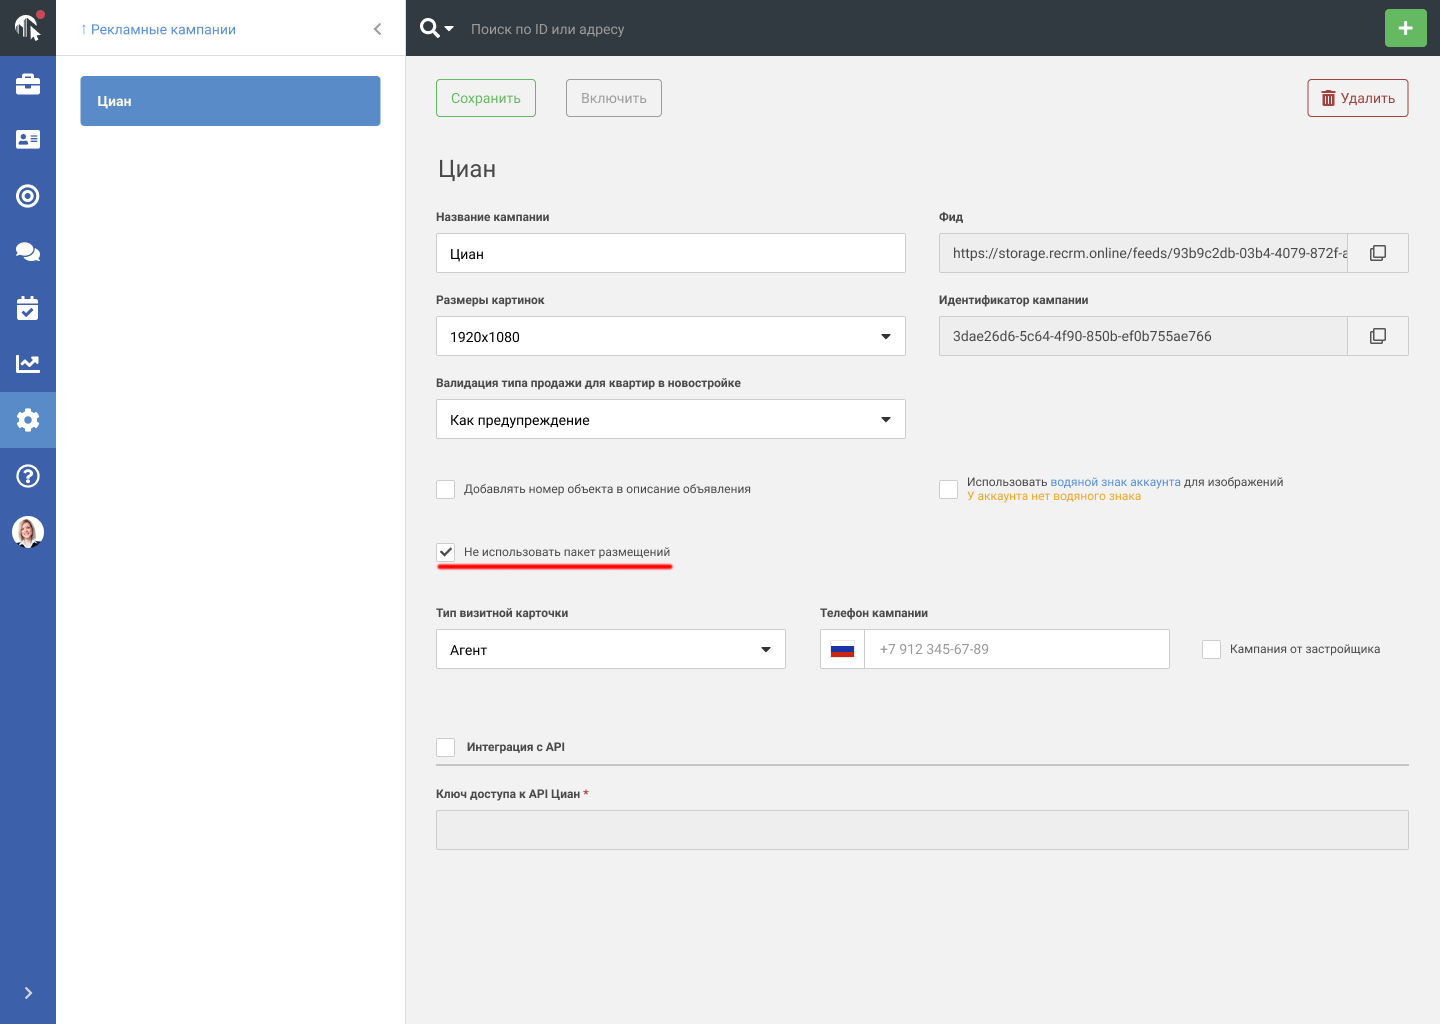Focus the search by ID or address field
The height and width of the screenshot is (1024, 1440).
click(x=547, y=29)
